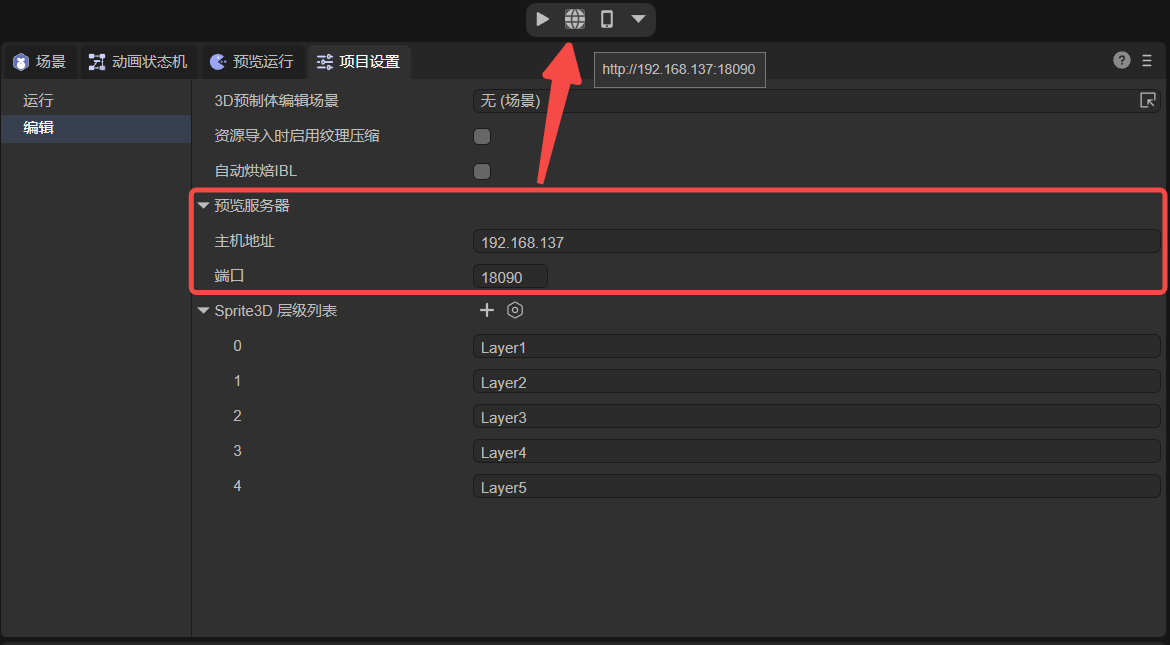Click the Play preview button
The image size is (1170, 645).
(542, 19)
